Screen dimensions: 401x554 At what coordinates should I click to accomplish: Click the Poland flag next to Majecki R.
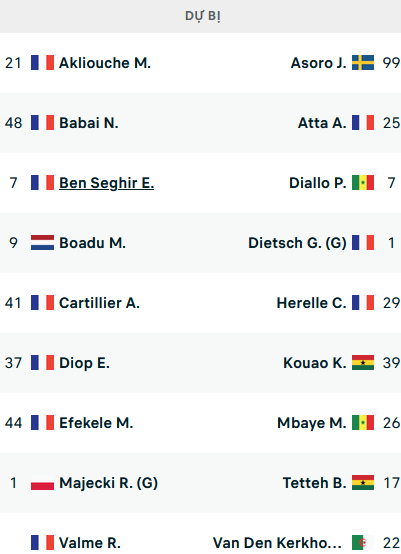pos(42,483)
